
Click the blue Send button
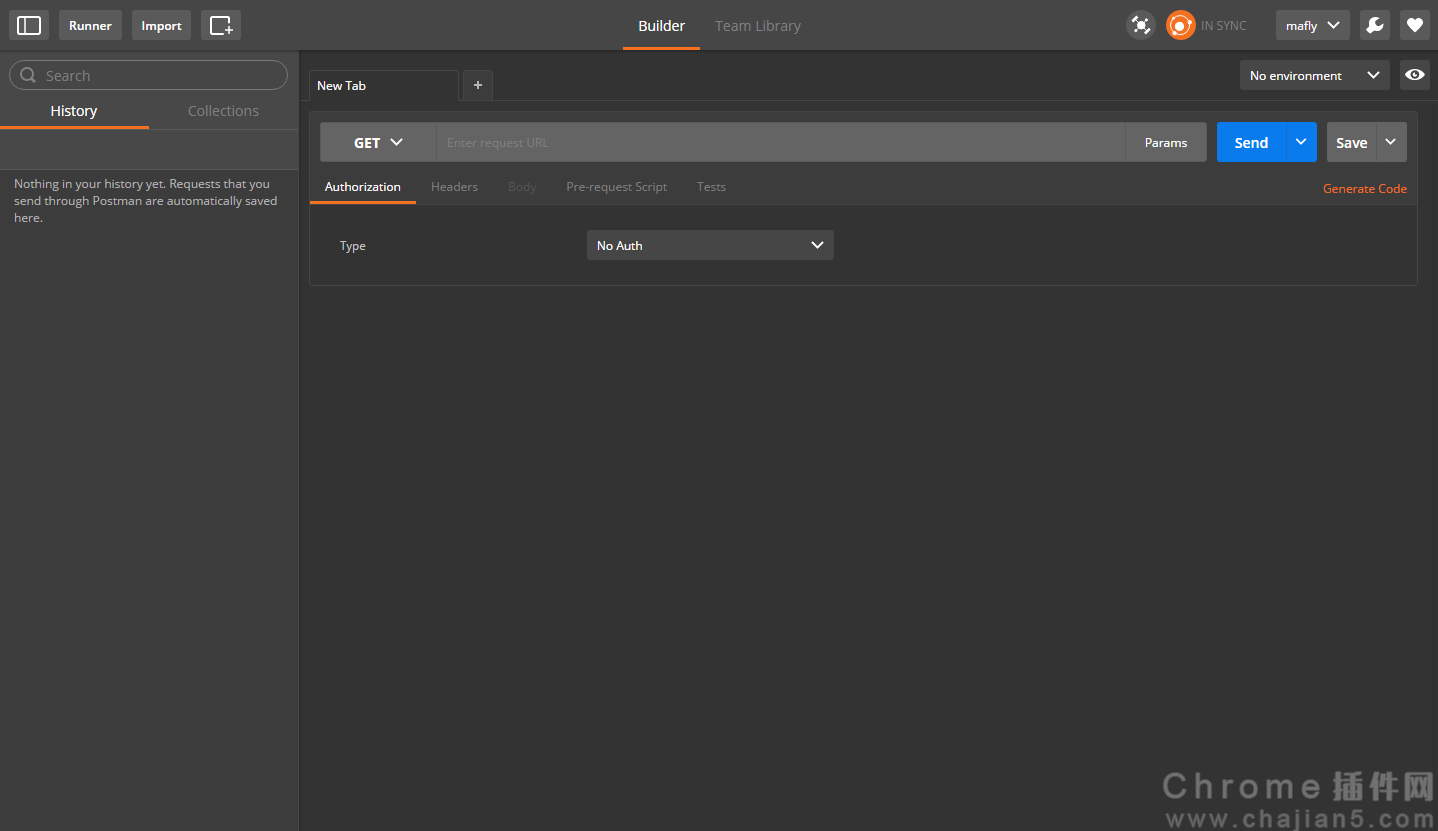(1251, 142)
